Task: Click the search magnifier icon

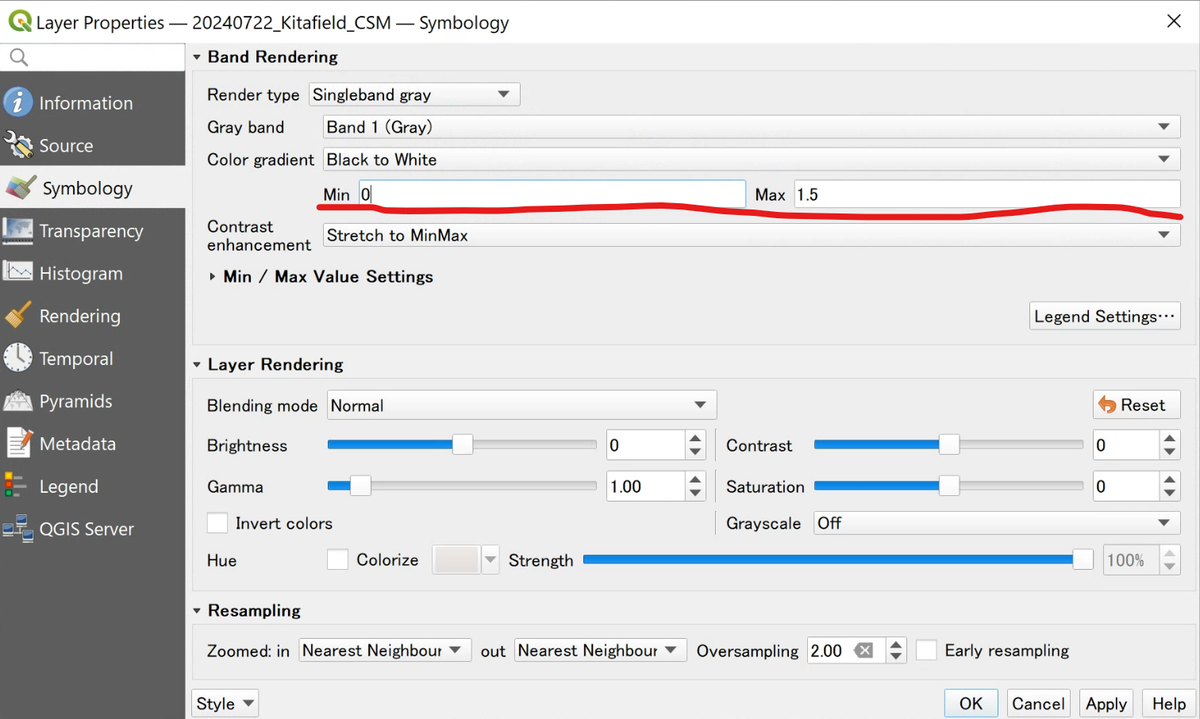Action: (18, 58)
